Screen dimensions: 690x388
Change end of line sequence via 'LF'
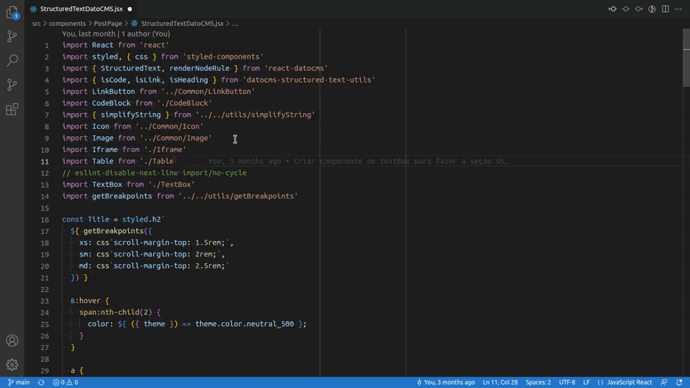point(586,382)
